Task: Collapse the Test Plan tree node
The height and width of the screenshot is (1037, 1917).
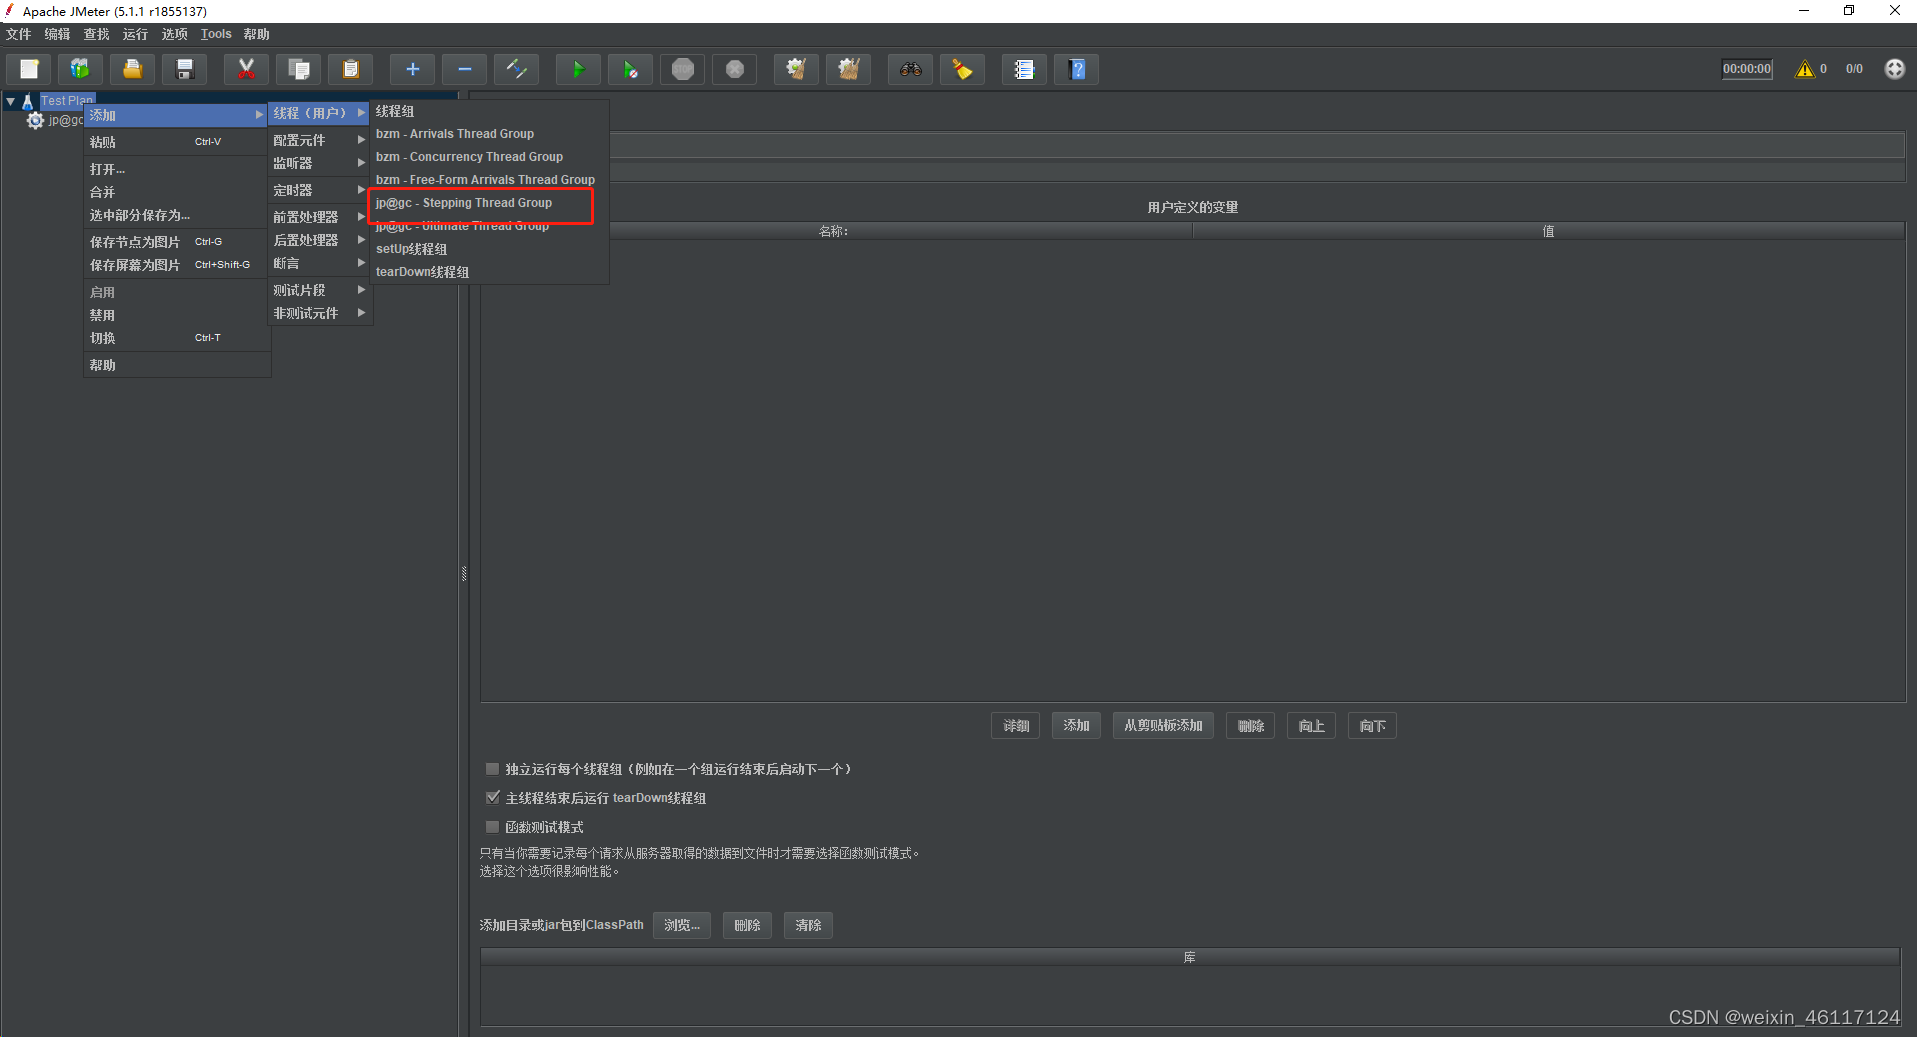Action: pyautogui.click(x=10, y=101)
